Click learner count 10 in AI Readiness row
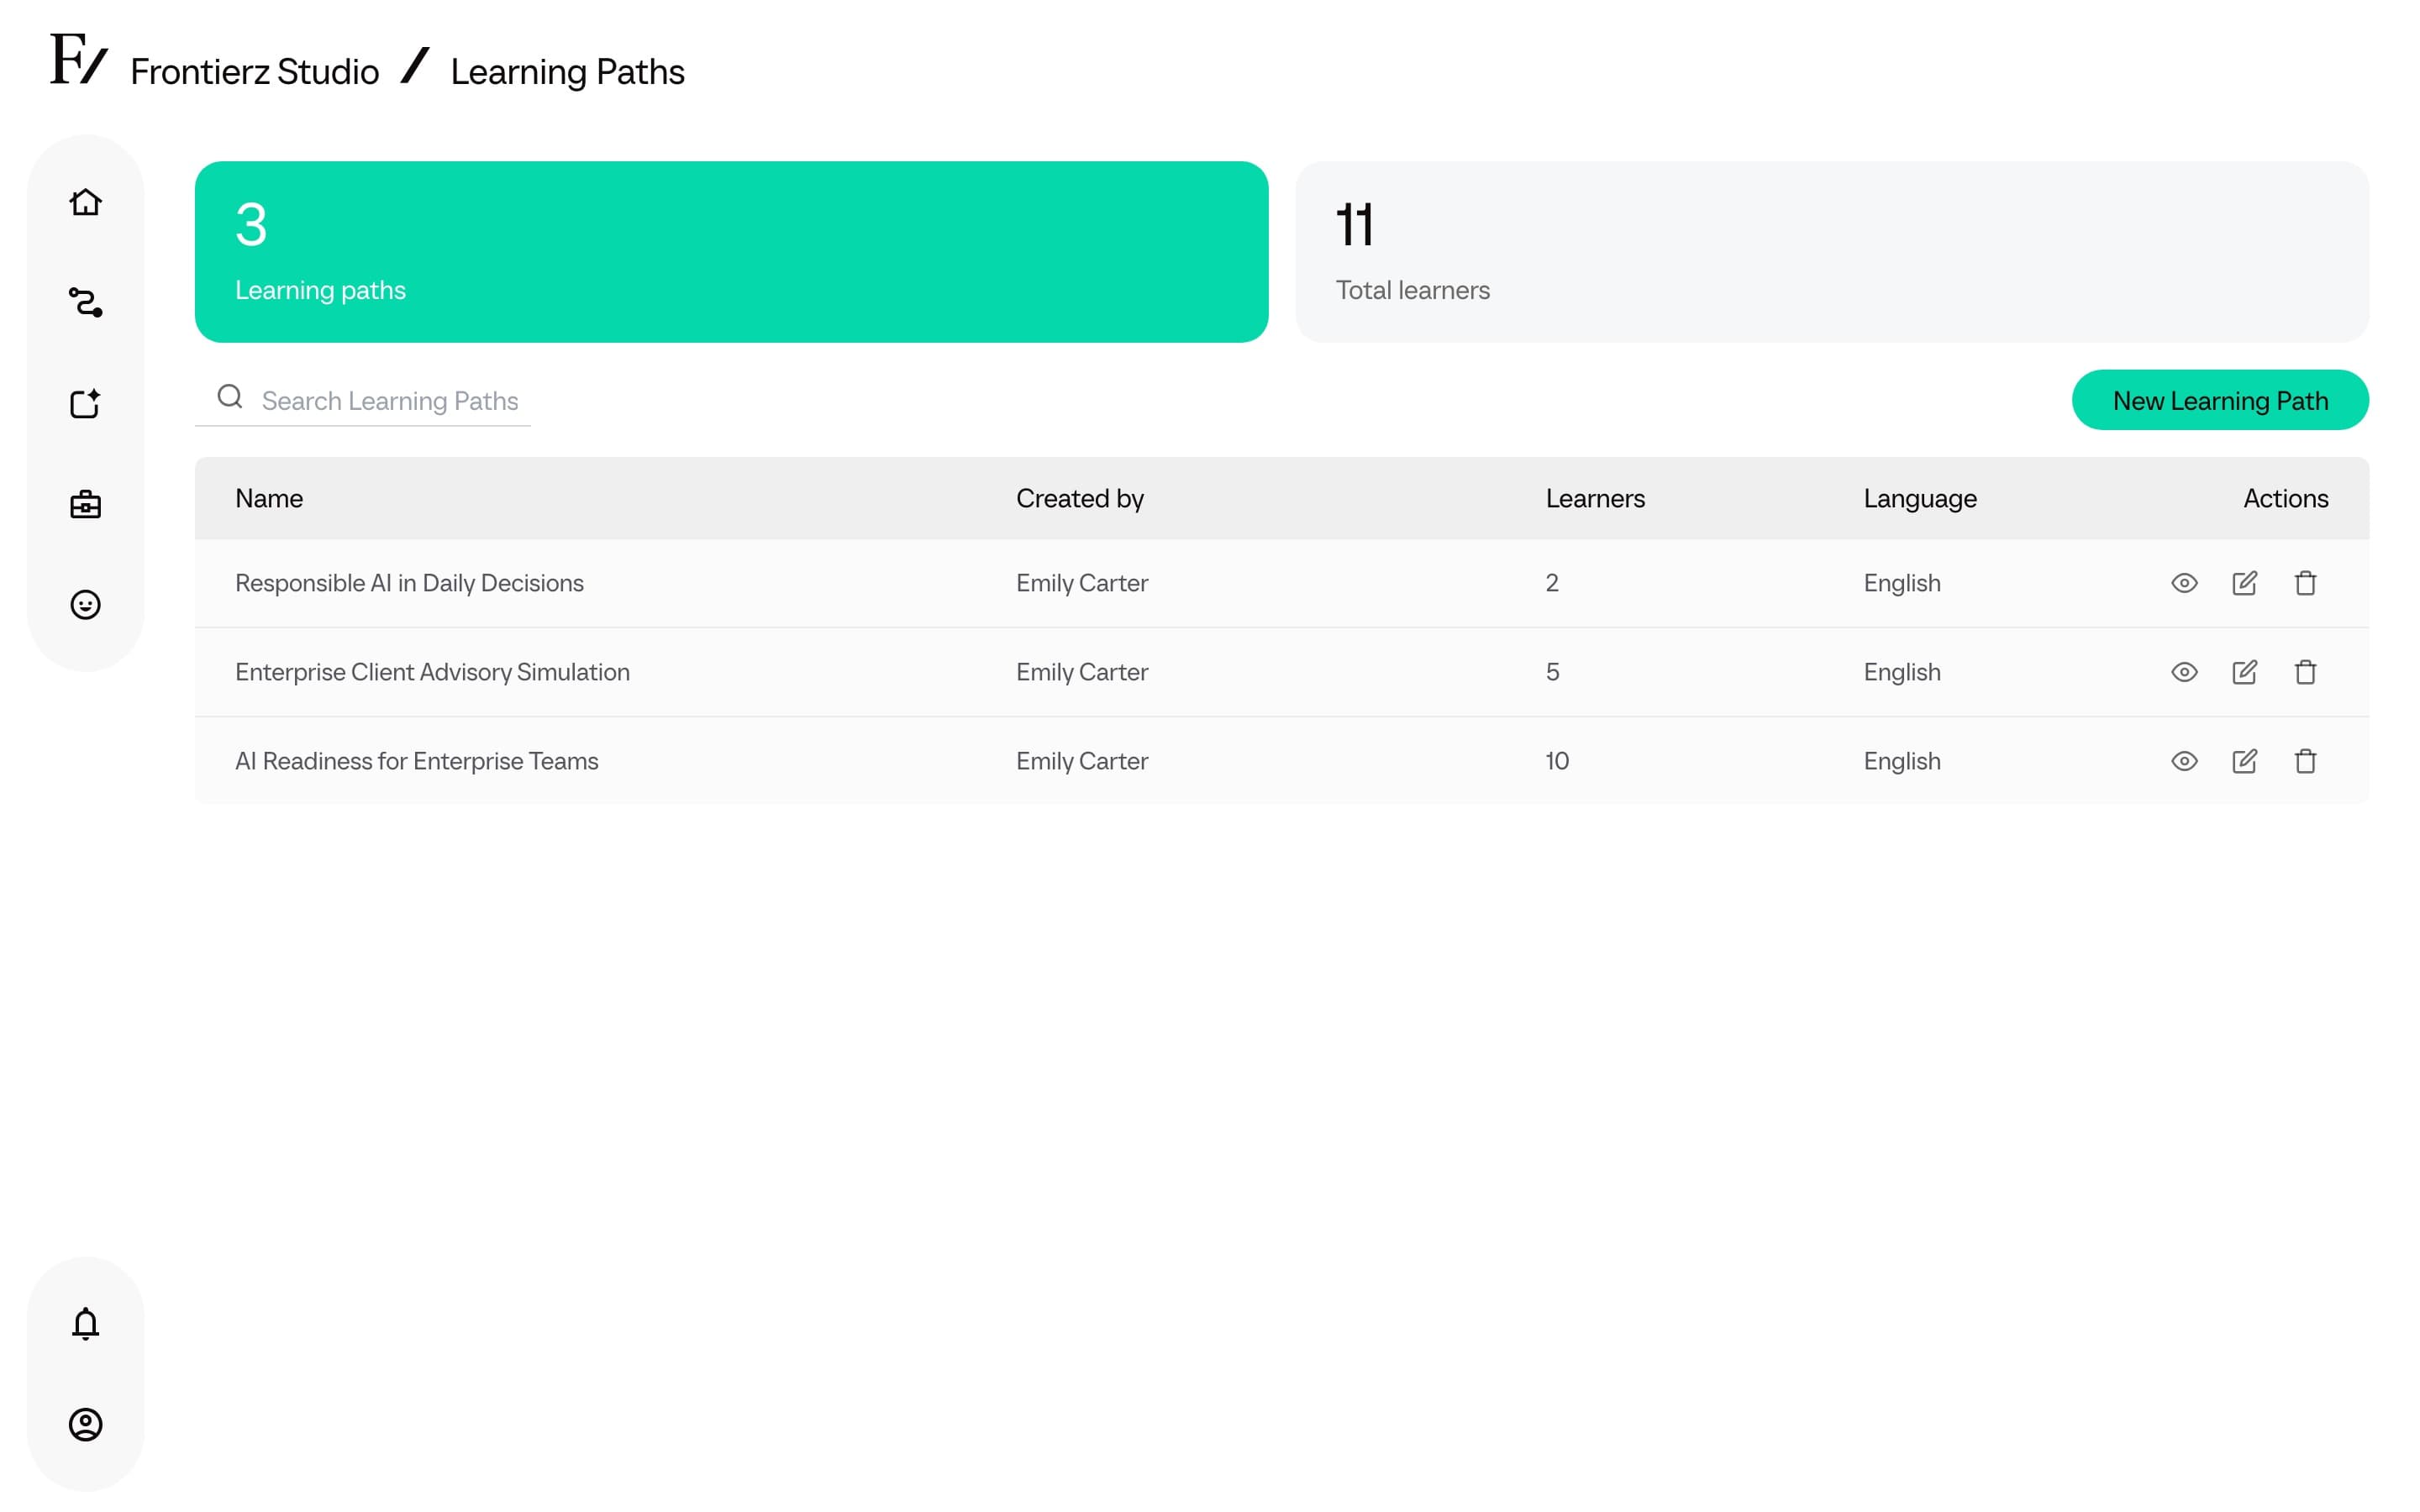 point(1557,761)
